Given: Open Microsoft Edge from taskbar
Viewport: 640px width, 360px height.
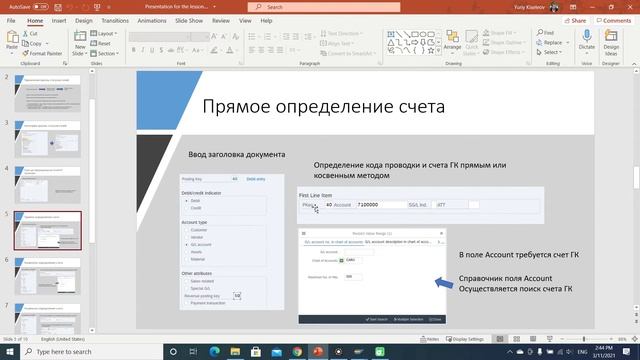Looking at the screenshot, I should 214,351.
